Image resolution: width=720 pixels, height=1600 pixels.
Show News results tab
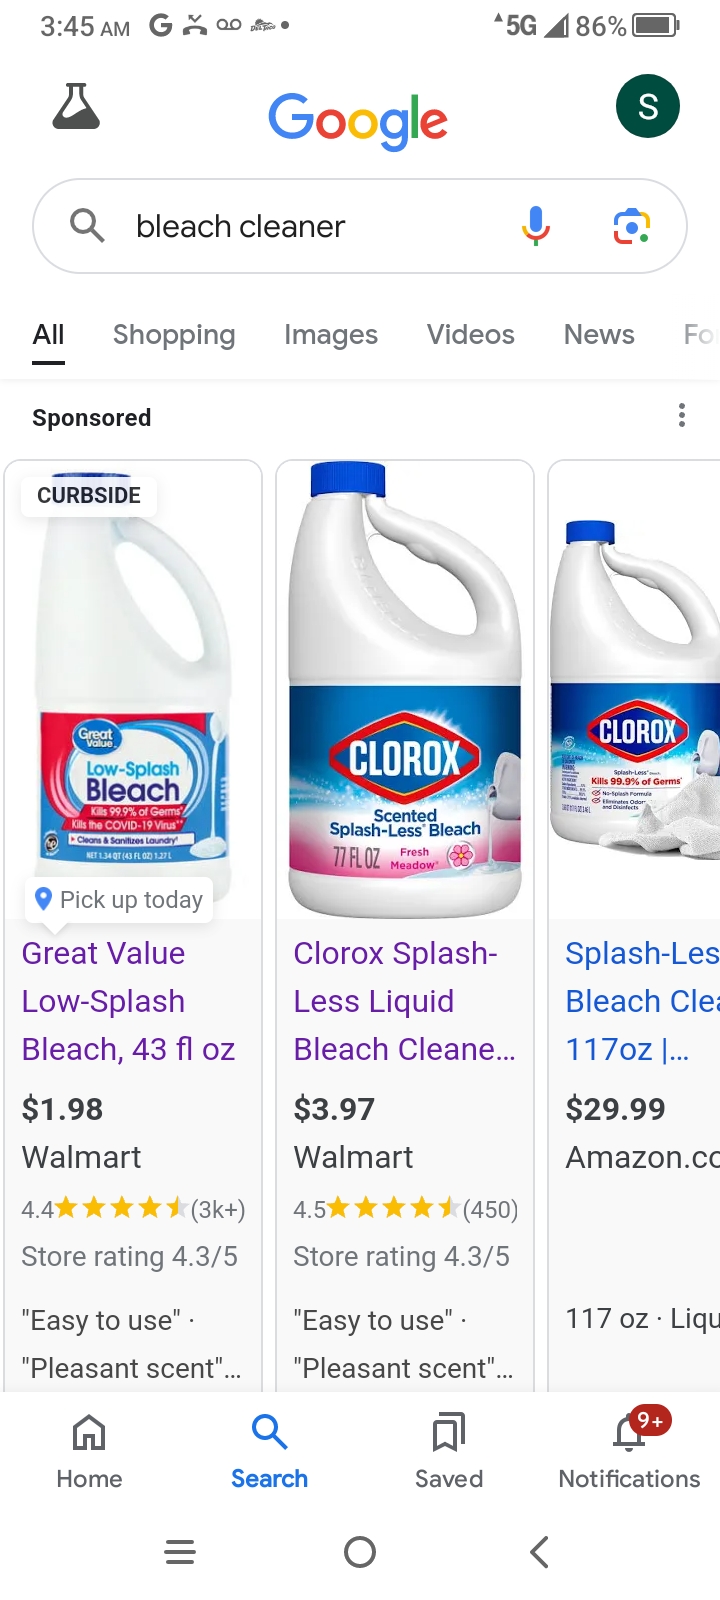click(599, 335)
